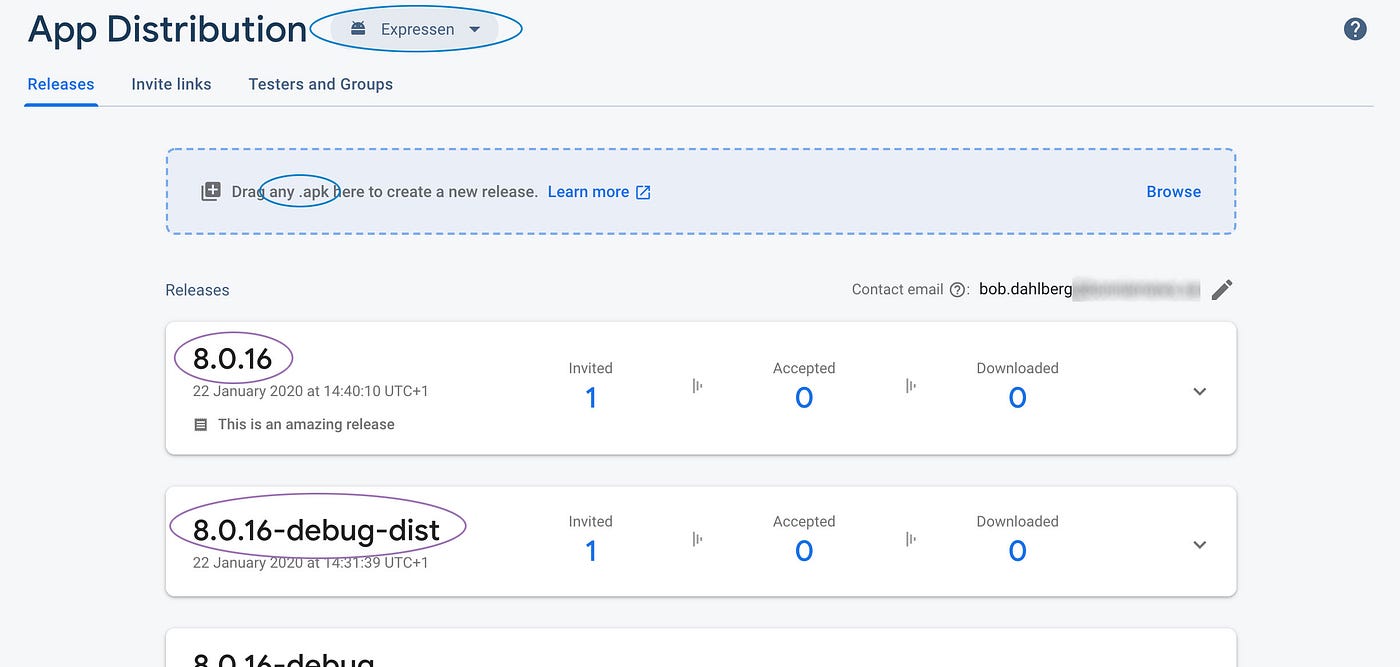Viewport: 1400px width, 667px height.
Task: Click funnel icon between Accepted and Downloaded for 8.0.16-debug-dist
Action: point(911,539)
